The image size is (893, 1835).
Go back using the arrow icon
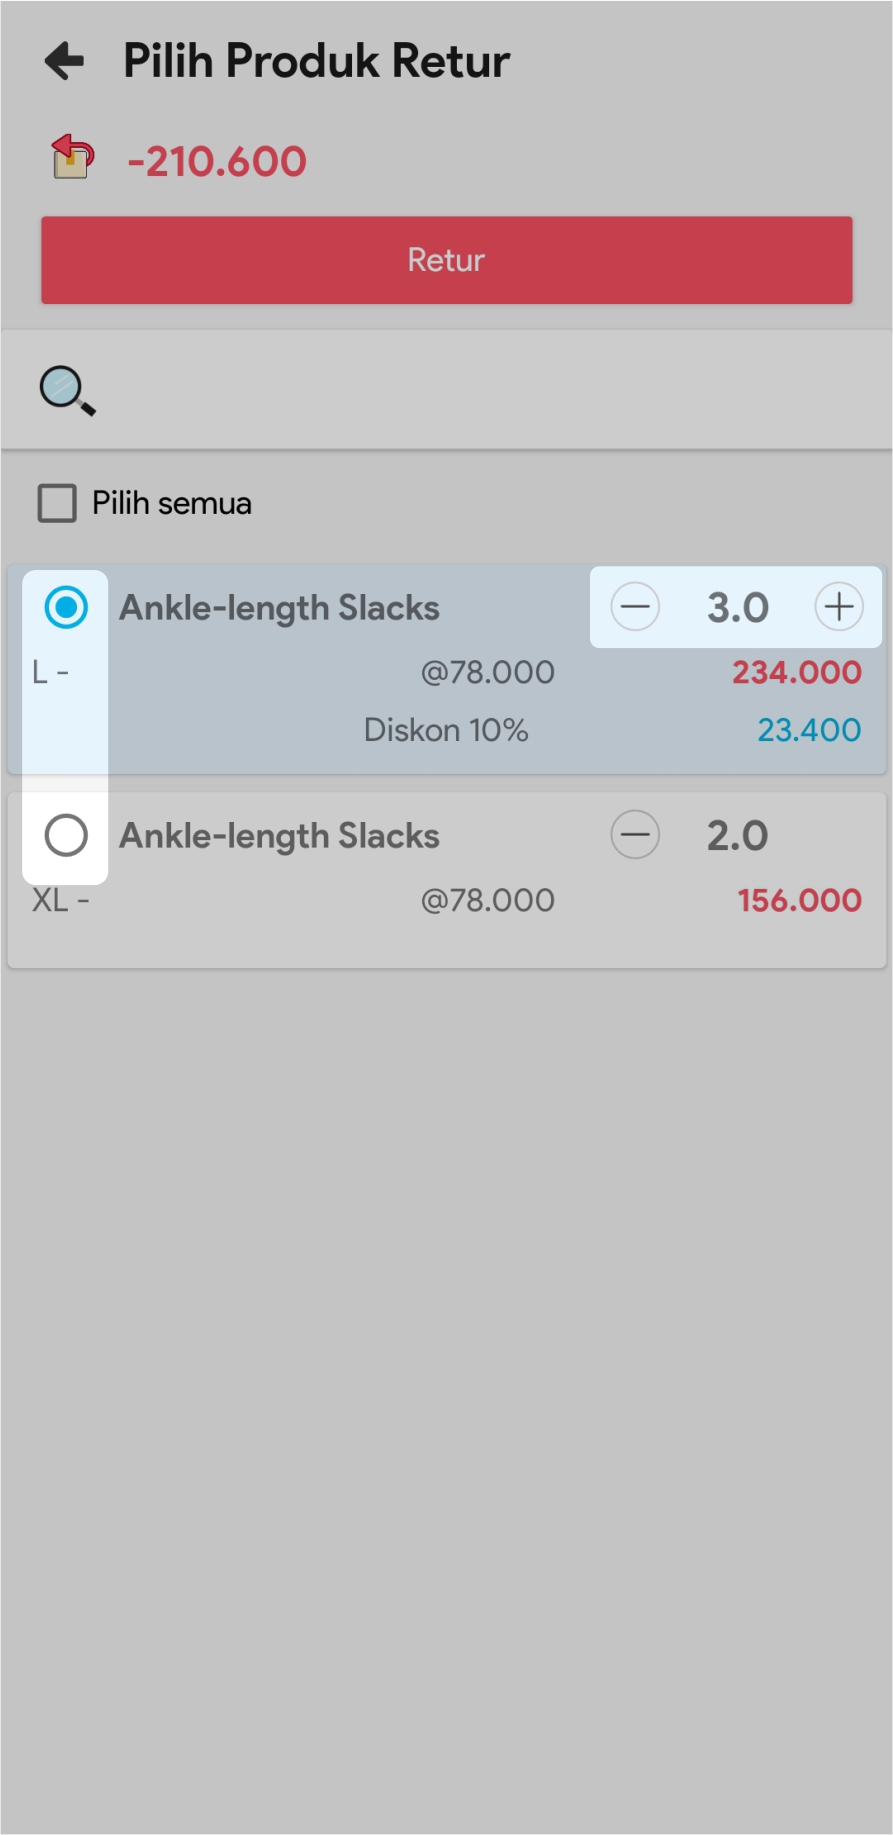(65, 61)
